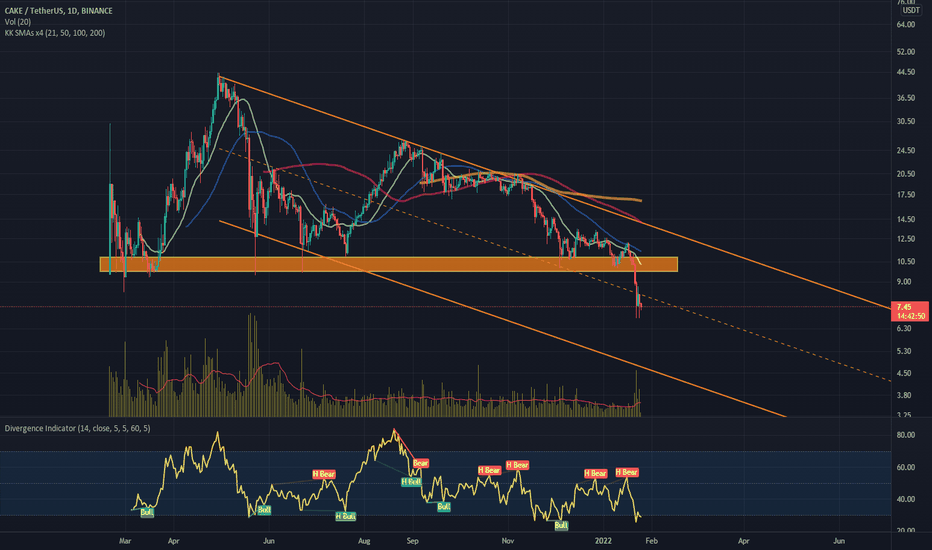This screenshot has height=550, width=932.
Task: Click the 24.50 price axis value
Action: click(906, 150)
